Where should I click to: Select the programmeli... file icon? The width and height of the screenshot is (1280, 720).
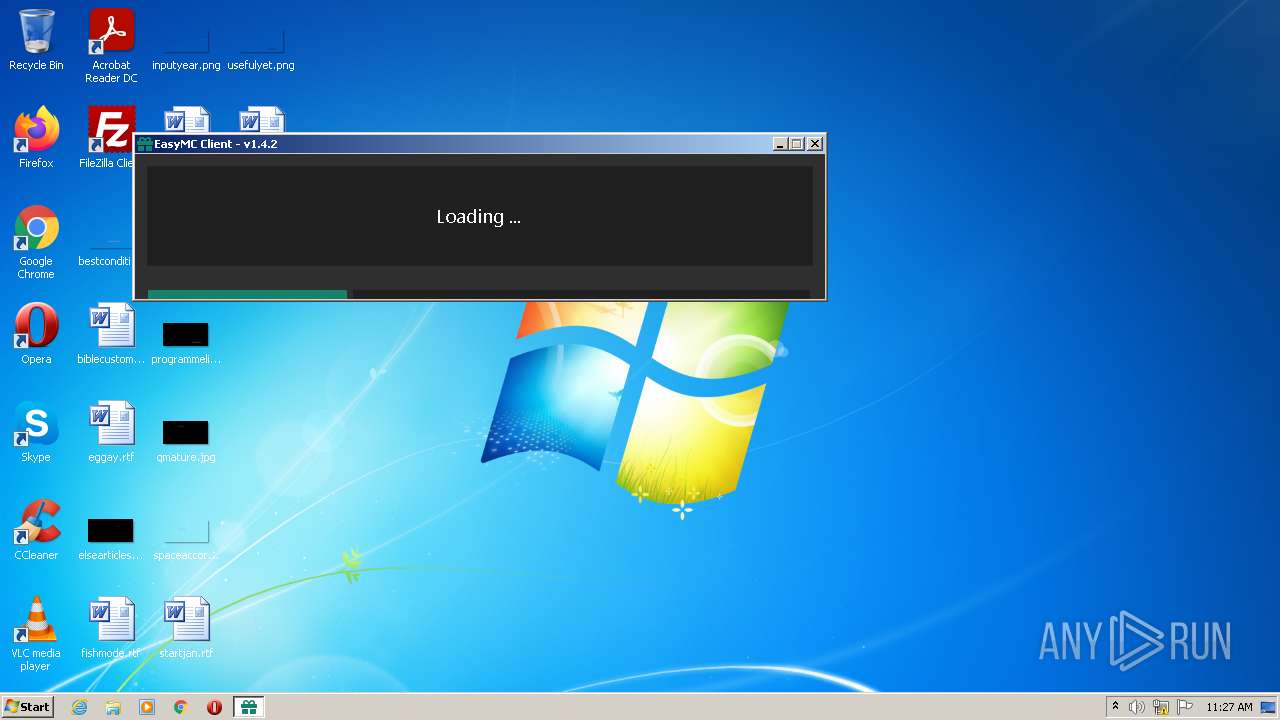point(186,341)
